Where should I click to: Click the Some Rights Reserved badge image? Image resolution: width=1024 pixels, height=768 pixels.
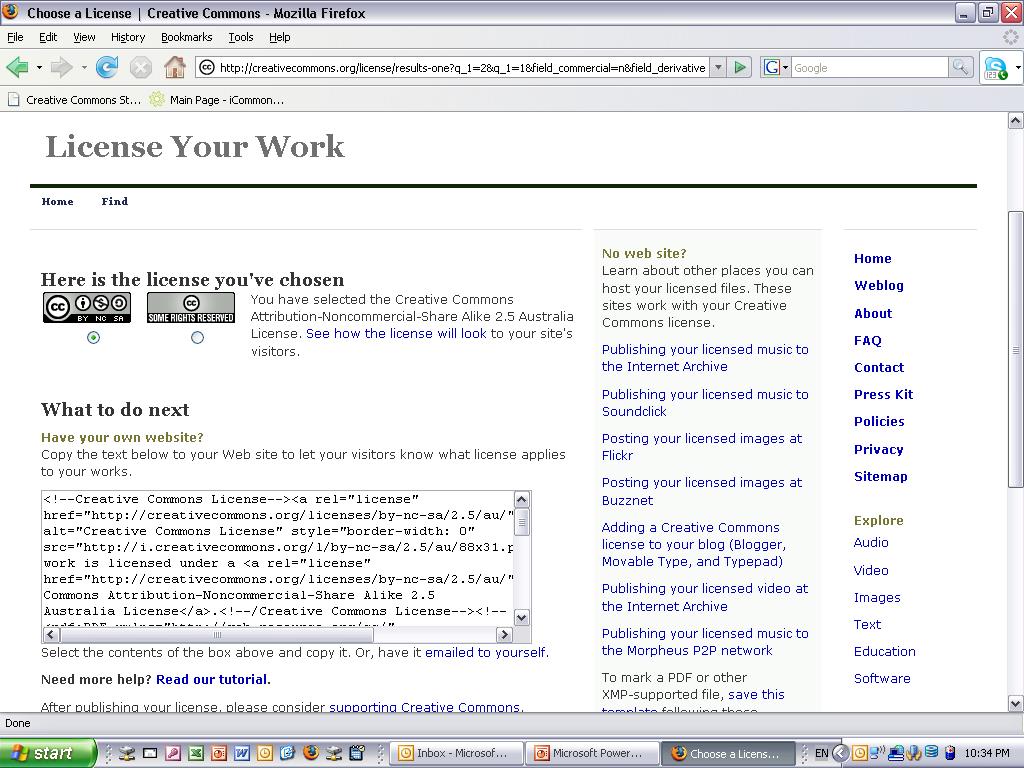(191, 308)
